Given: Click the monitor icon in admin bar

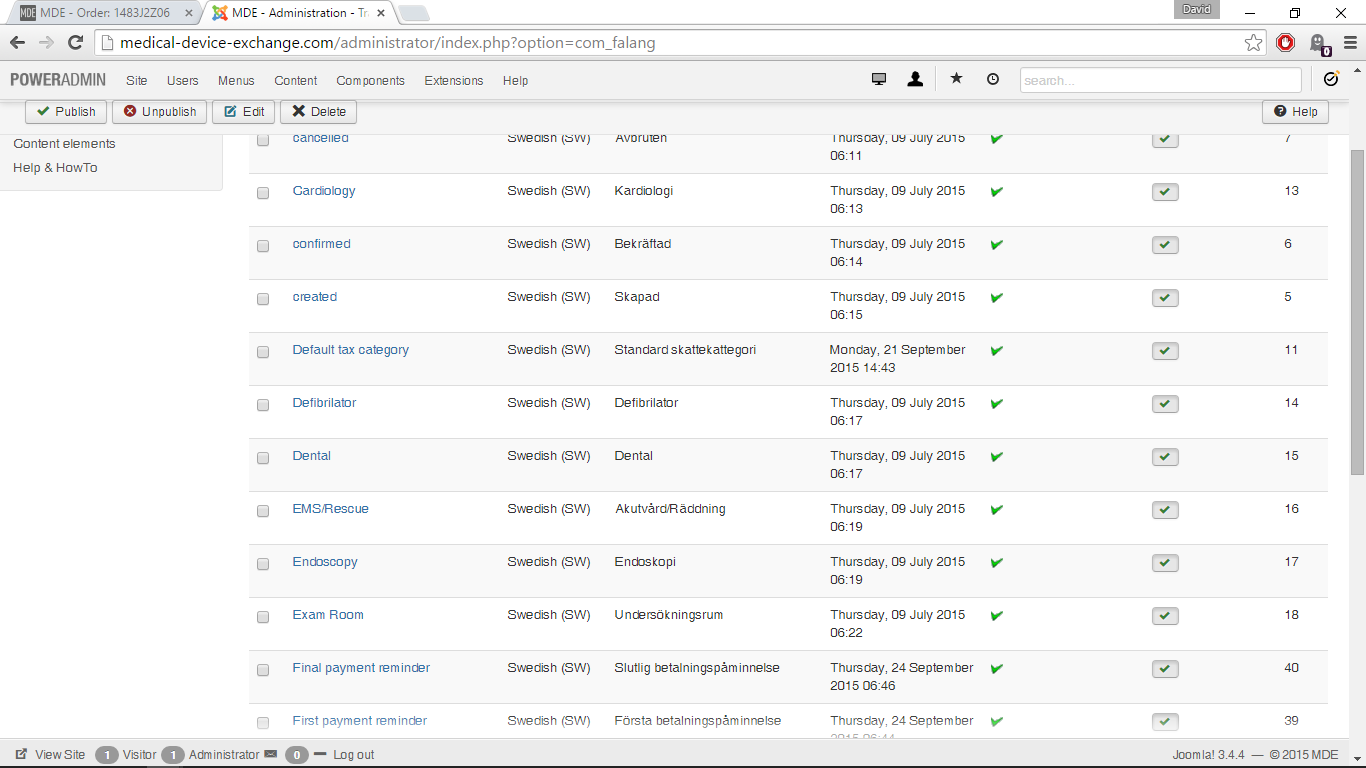Looking at the screenshot, I should click(x=879, y=80).
